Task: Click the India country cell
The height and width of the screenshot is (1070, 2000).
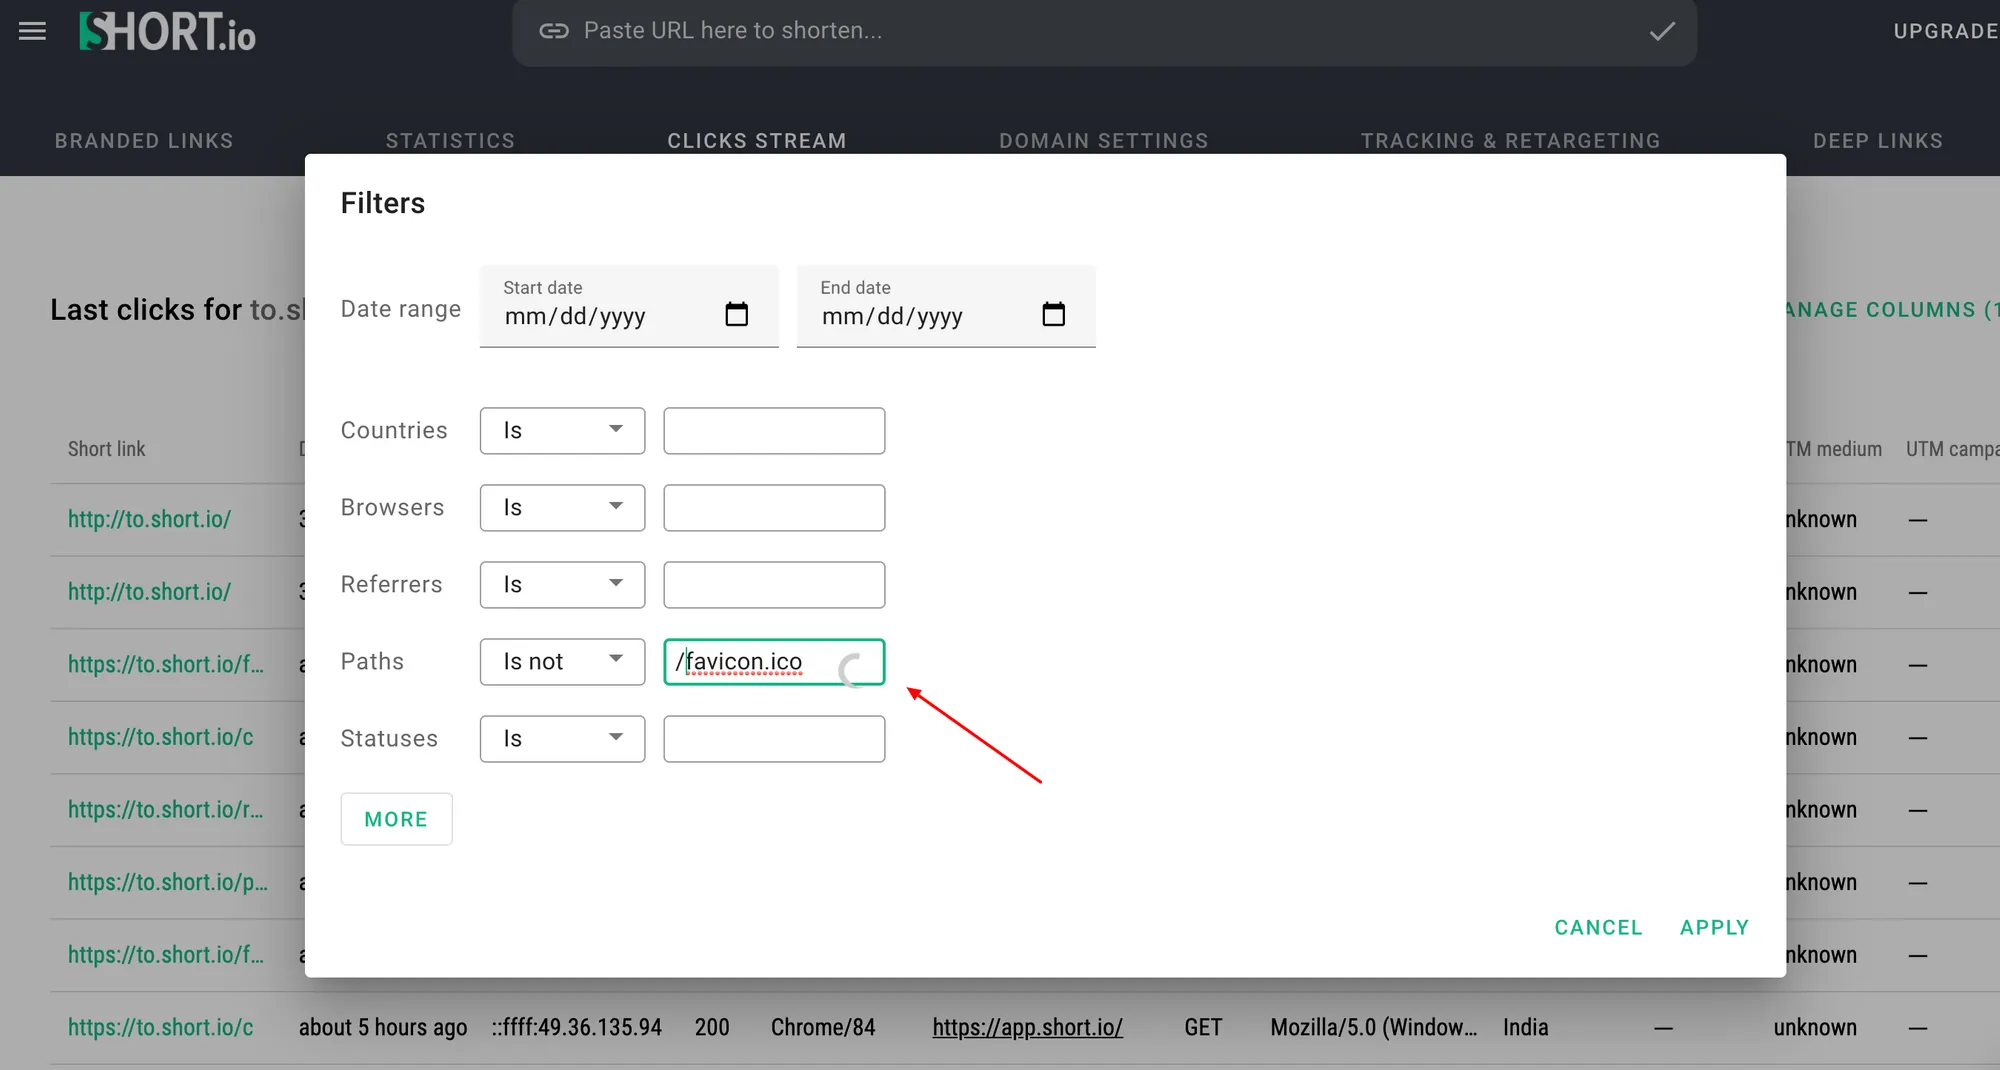Action: [1525, 1028]
